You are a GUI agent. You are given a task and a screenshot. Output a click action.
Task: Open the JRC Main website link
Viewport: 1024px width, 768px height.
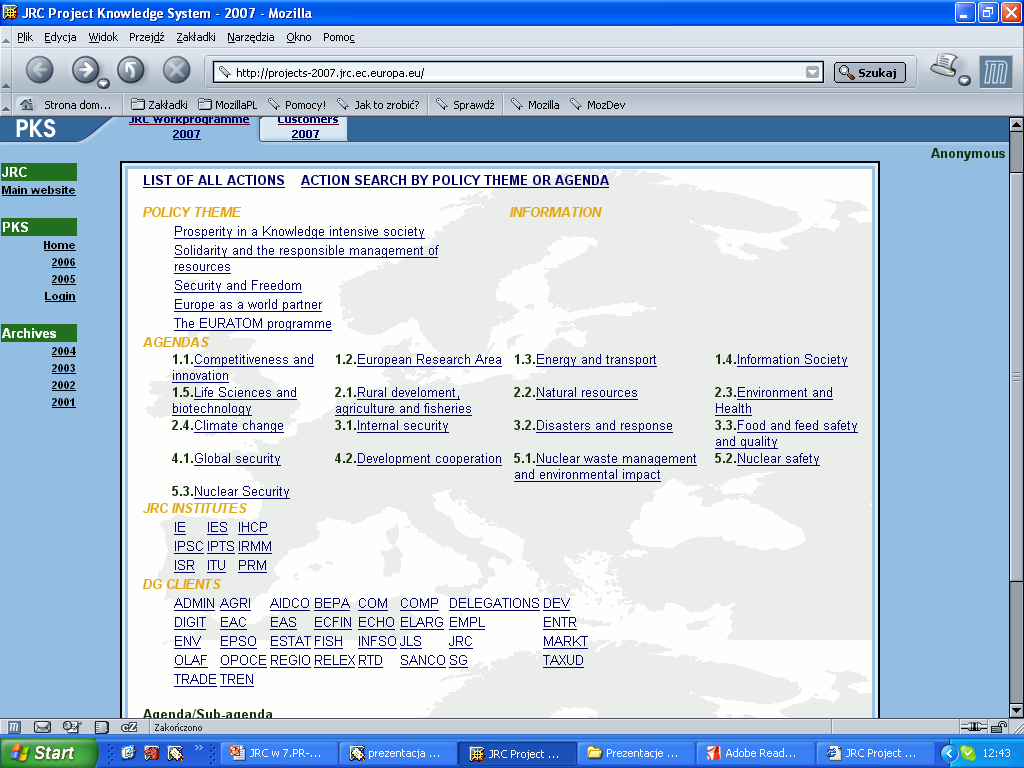[38, 190]
